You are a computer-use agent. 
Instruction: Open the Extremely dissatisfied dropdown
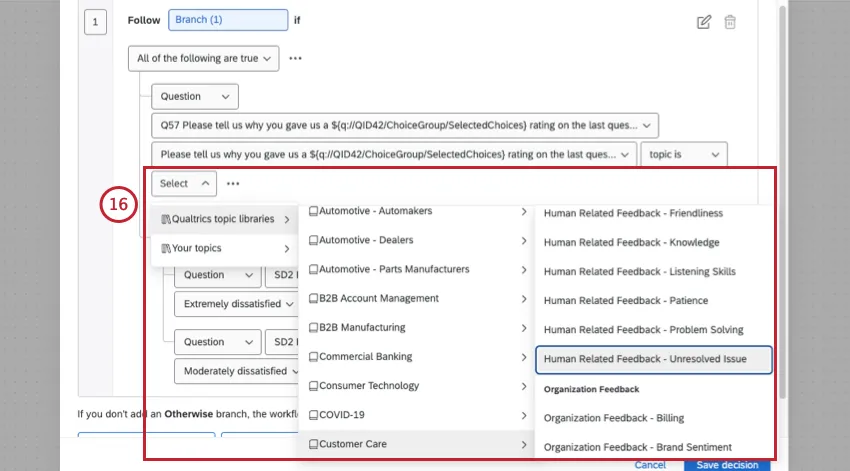(x=236, y=304)
